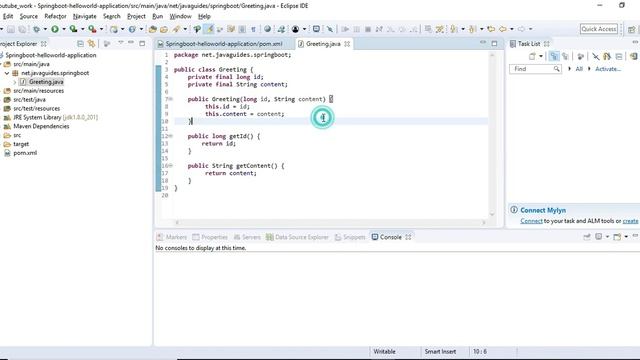This screenshot has height=360, width=640.
Task: Click the Back navigation arrow icon
Action: 503,29
